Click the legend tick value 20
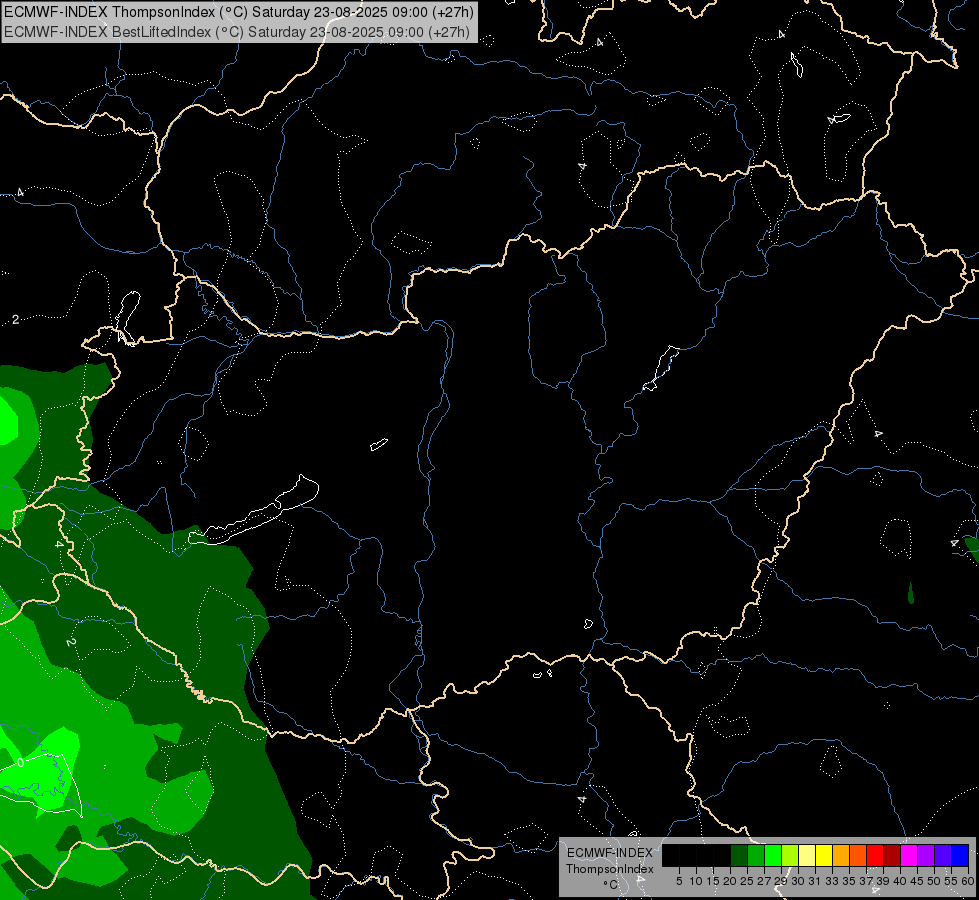This screenshot has width=979, height=900. pyautogui.click(x=730, y=881)
